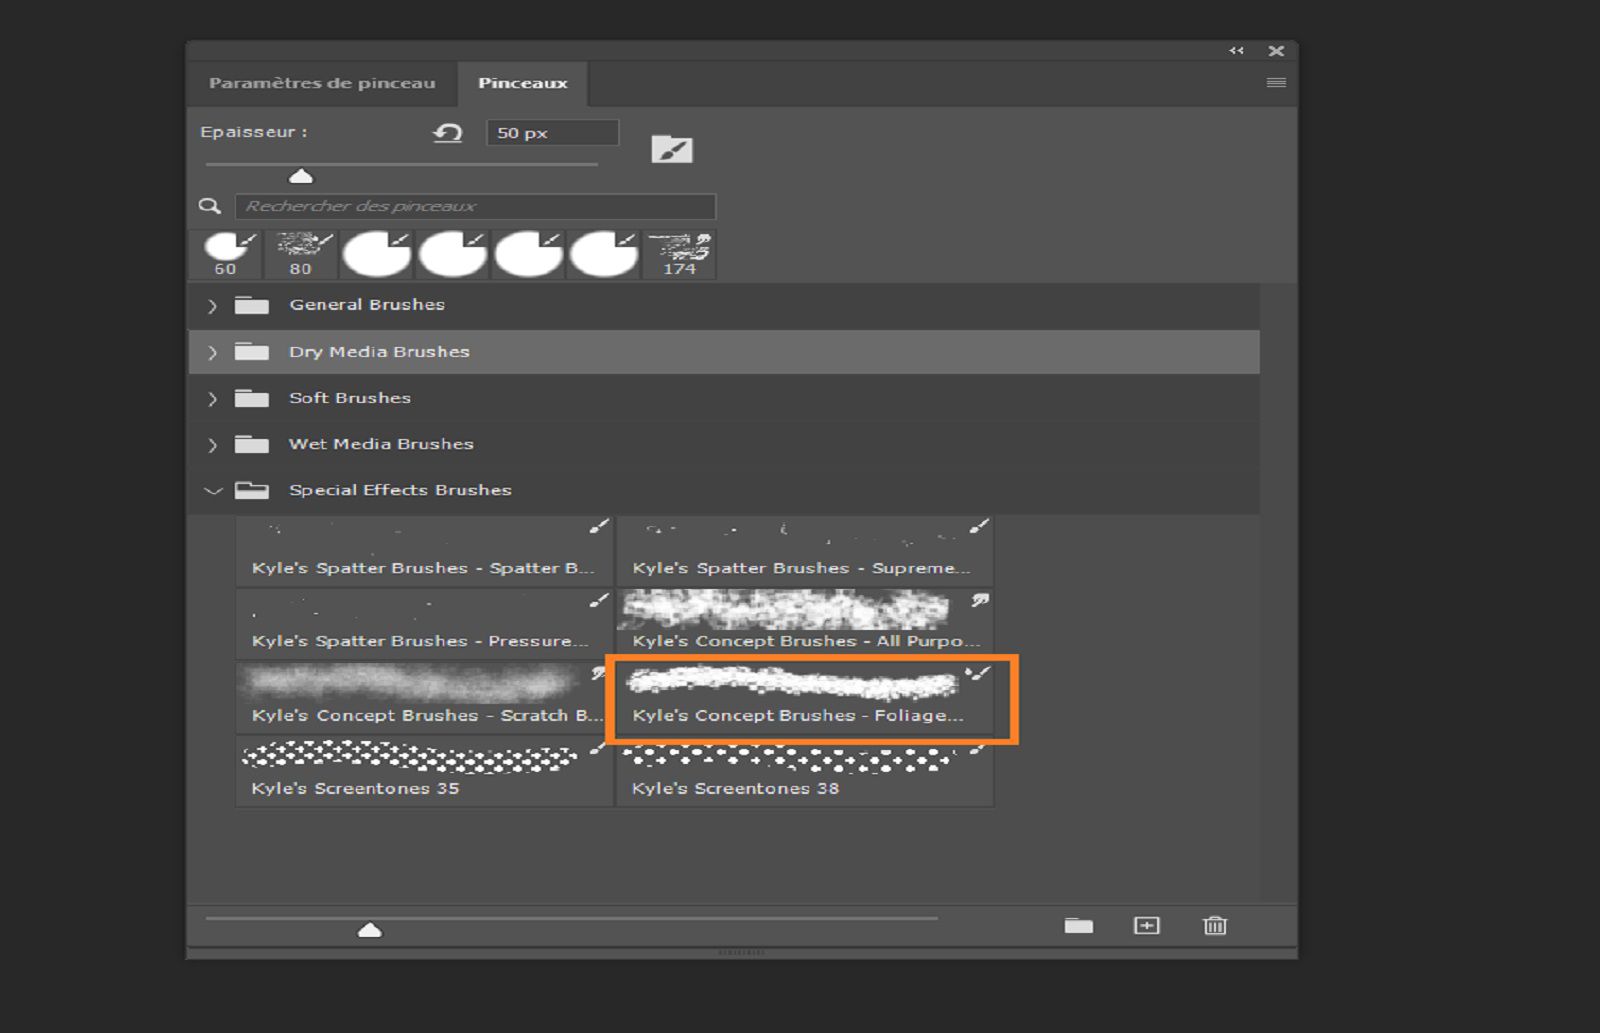Collapse the panel with the double-arrow icon

pos(1237,51)
